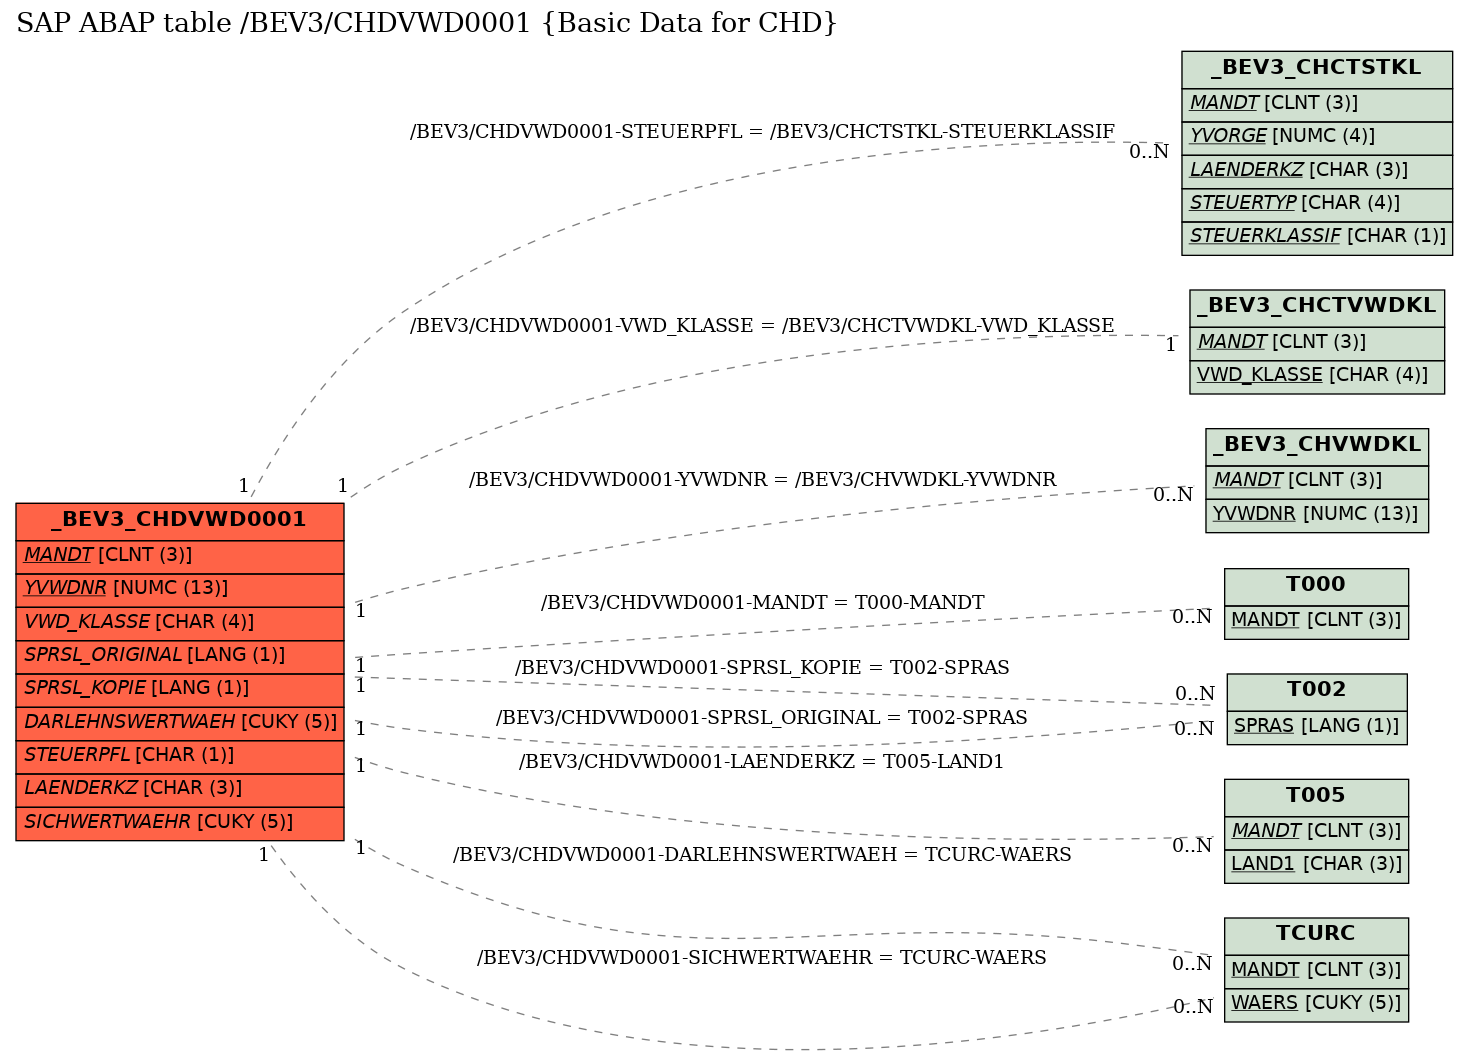Select SICHWERTWAEHR [CUKY (5)] field
Screen dimensions: 1468x1055
coord(180,823)
